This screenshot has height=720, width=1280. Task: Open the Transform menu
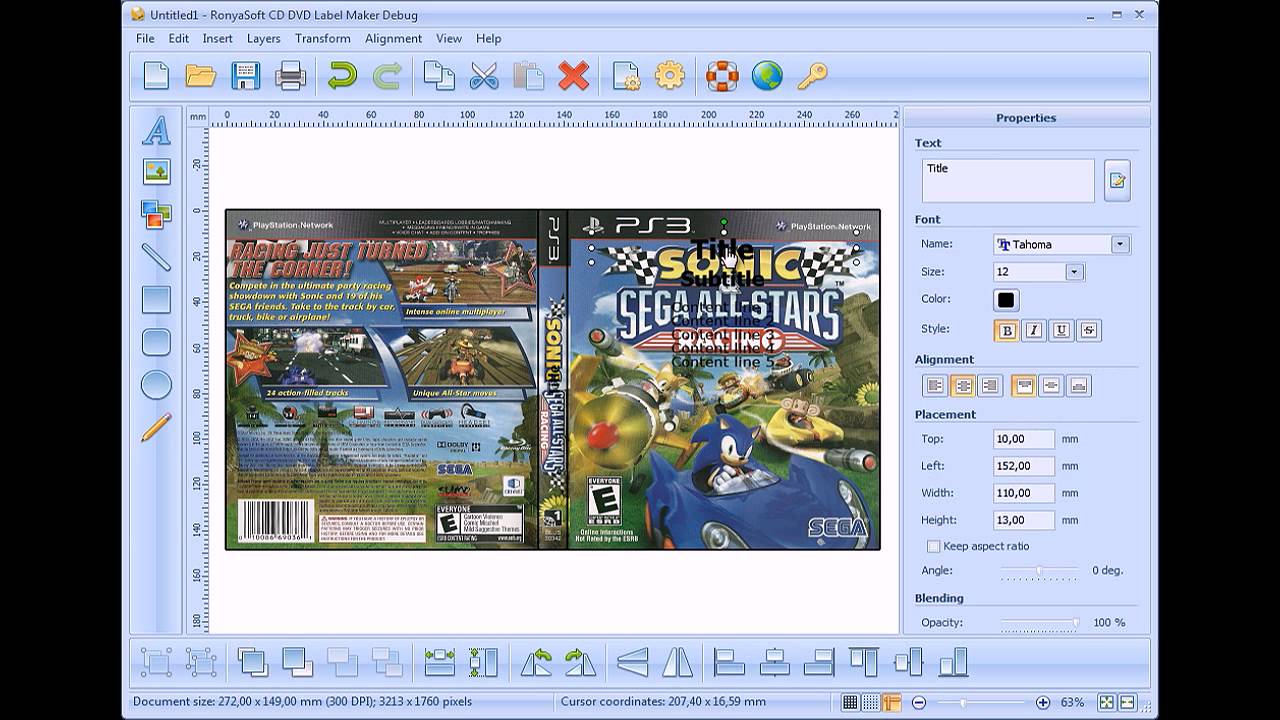click(323, 38)
